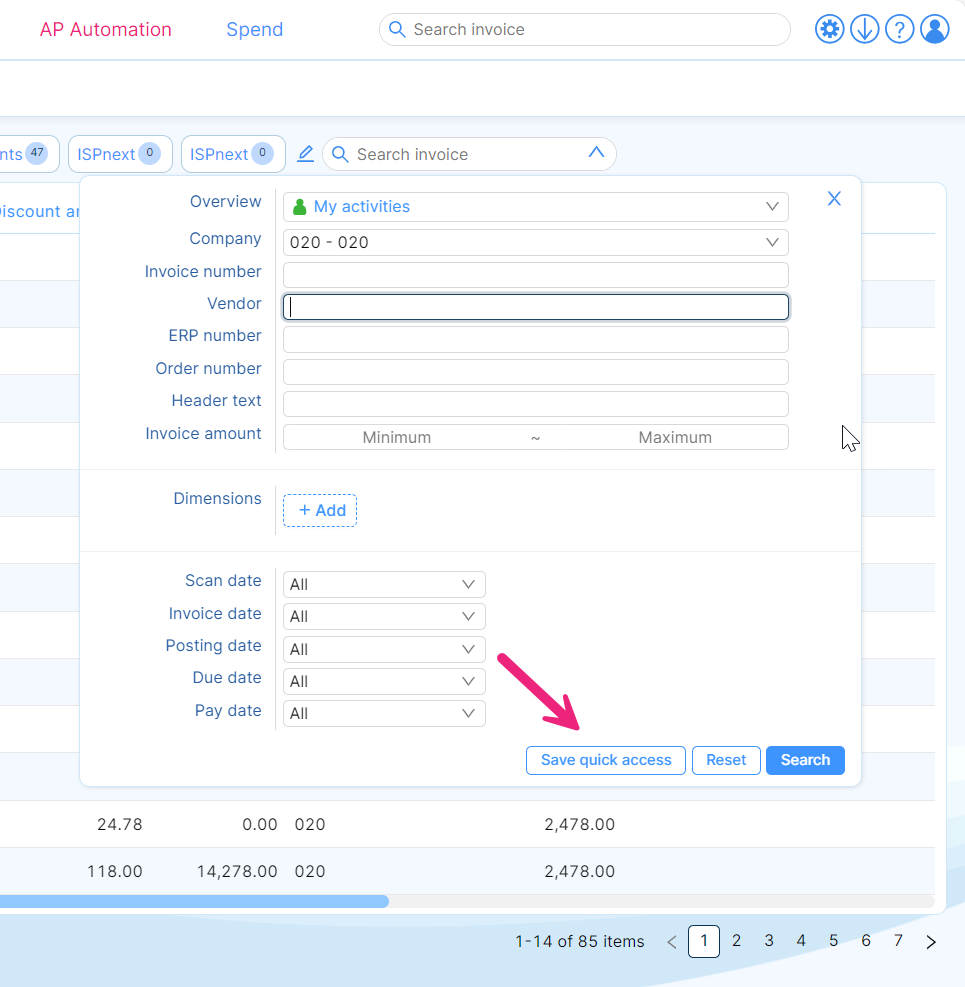Open the Posting date dropdown
The height and width of the screenshot is (987, 965).
point(384,649)
